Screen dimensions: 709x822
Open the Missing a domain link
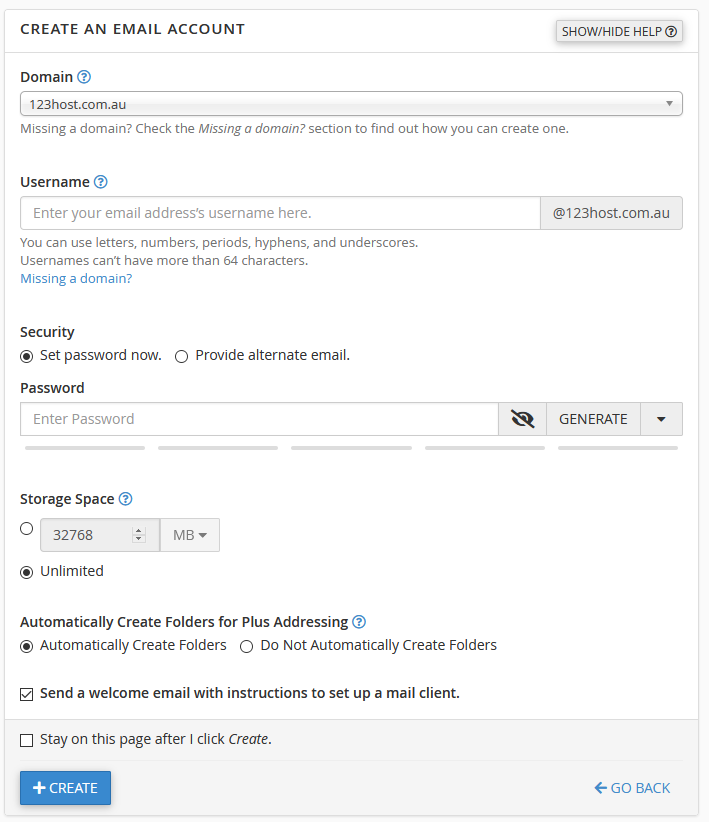click(75, 277)
